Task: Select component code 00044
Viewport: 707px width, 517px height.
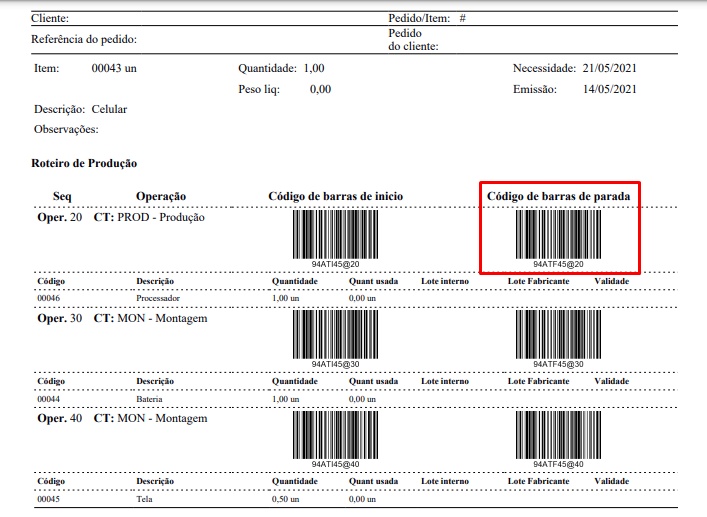Action: (x=49, y=399)
